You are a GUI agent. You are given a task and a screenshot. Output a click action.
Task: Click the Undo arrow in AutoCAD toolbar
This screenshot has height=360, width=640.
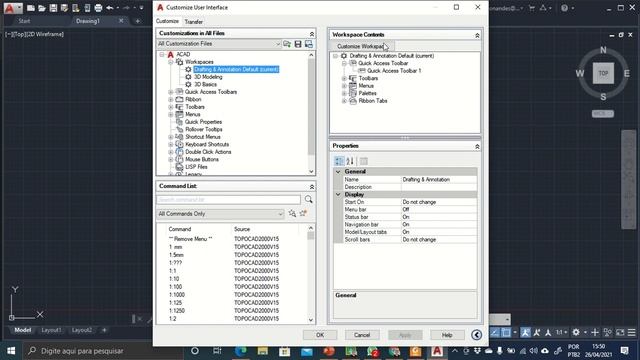pyautogui.click(x=109, y=8)
